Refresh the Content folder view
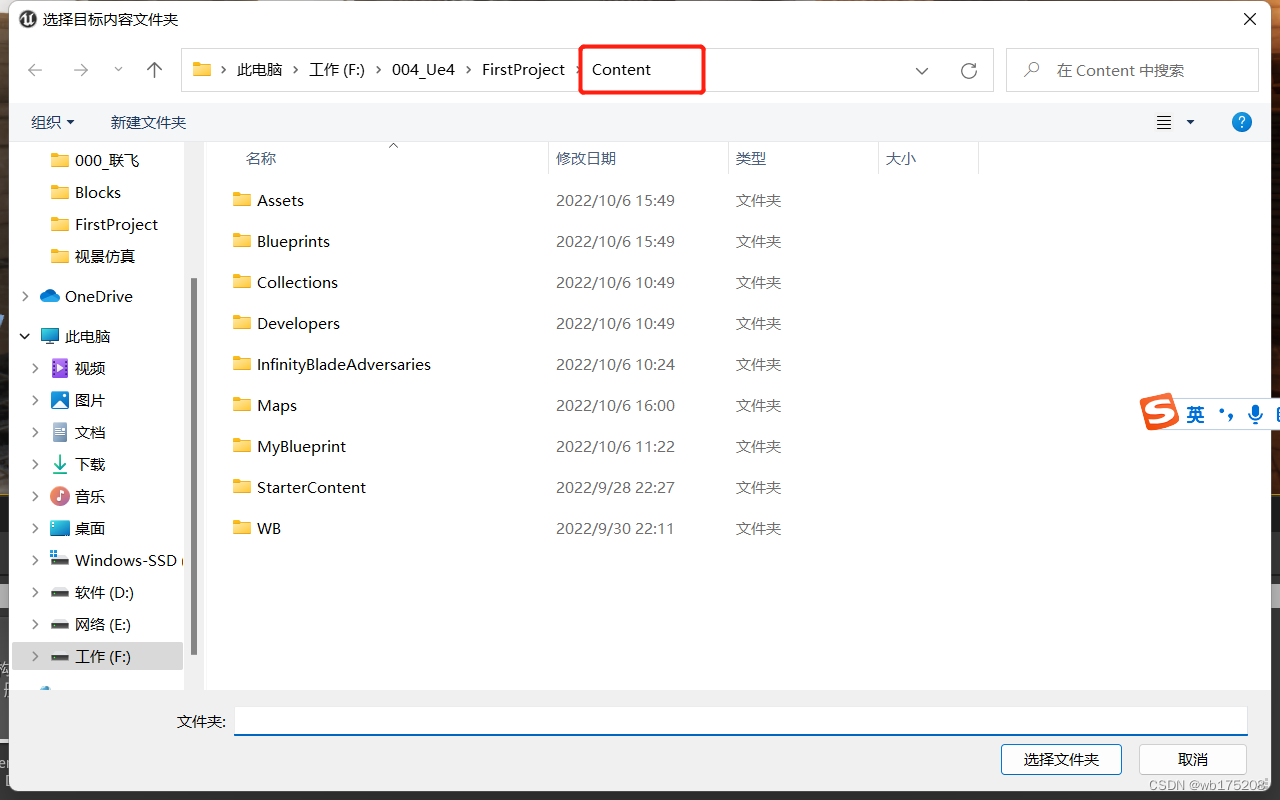Viewport: 1280px width, 800px height. [x=968, y=71]
